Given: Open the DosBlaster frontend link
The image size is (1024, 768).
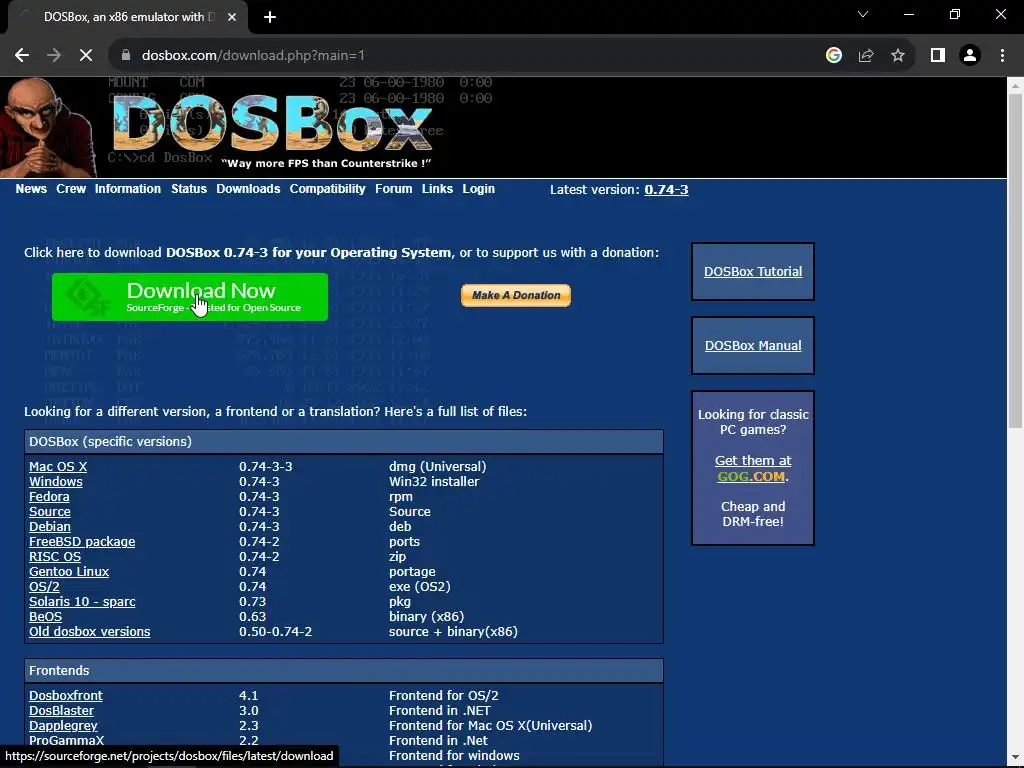Looking at the screenshot, I should [61, 711].
